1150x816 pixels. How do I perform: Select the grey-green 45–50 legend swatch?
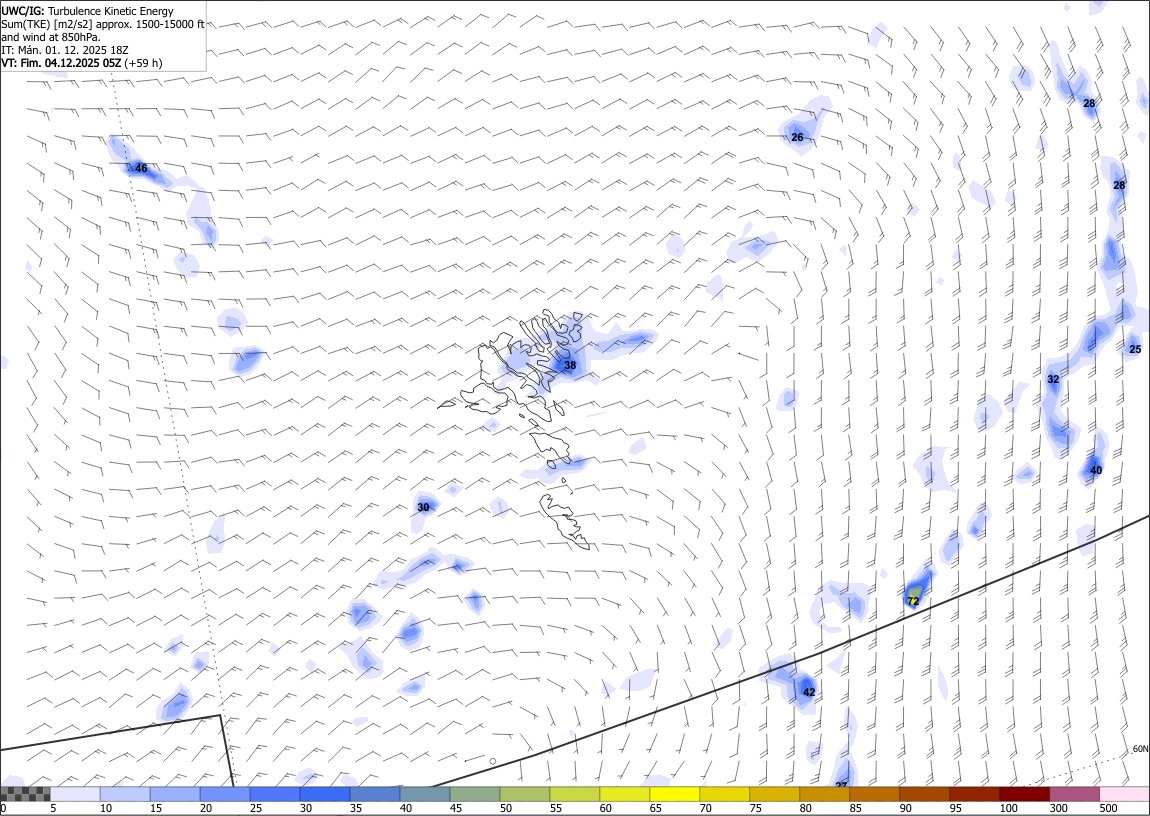pyautogui.click(x=475, y=794)
